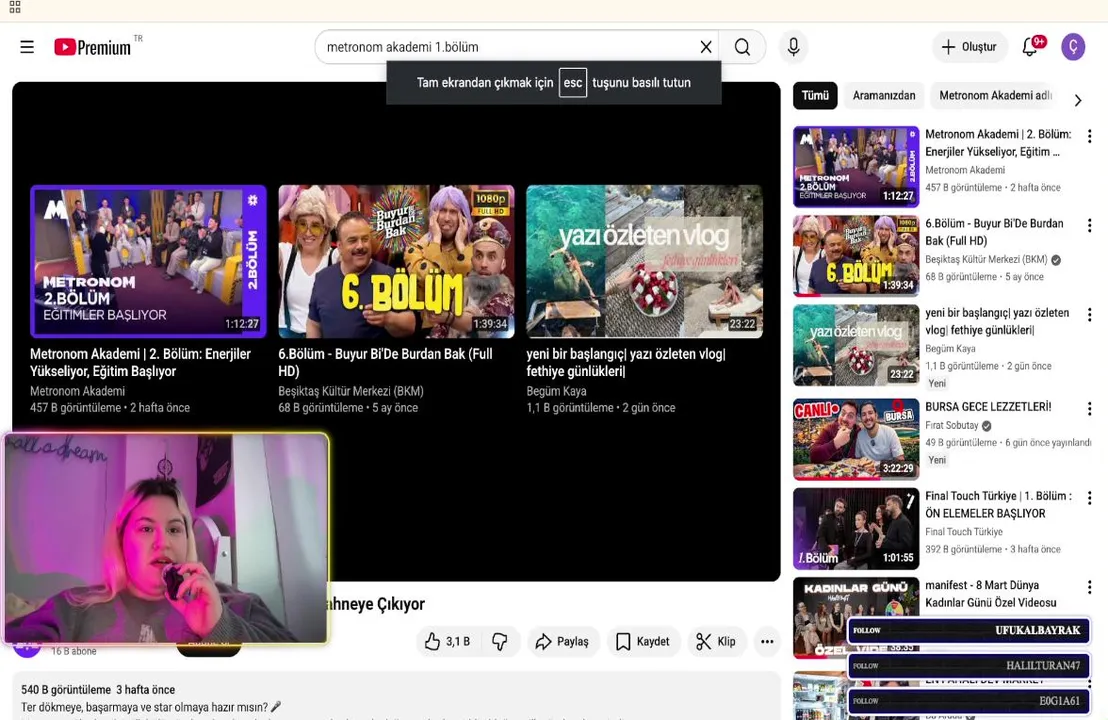Click end-screen title yeni bir başlangıç vlog

[626, 362]
